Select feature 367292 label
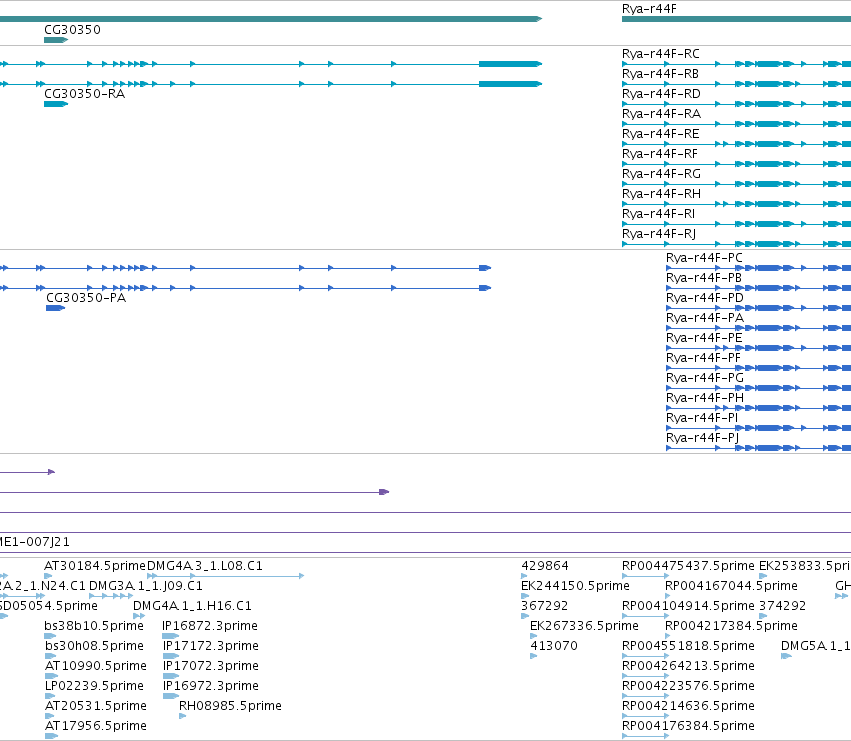Viewport: 851px width, 741px height. (x=544, y=606)
